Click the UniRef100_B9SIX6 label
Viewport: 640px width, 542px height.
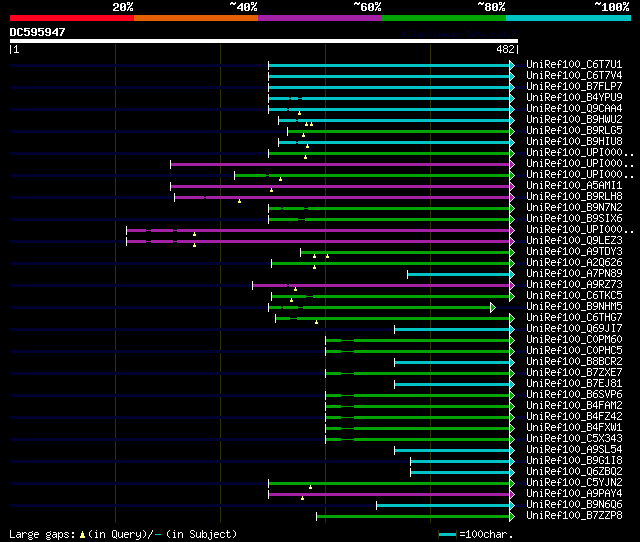(574, 219)
